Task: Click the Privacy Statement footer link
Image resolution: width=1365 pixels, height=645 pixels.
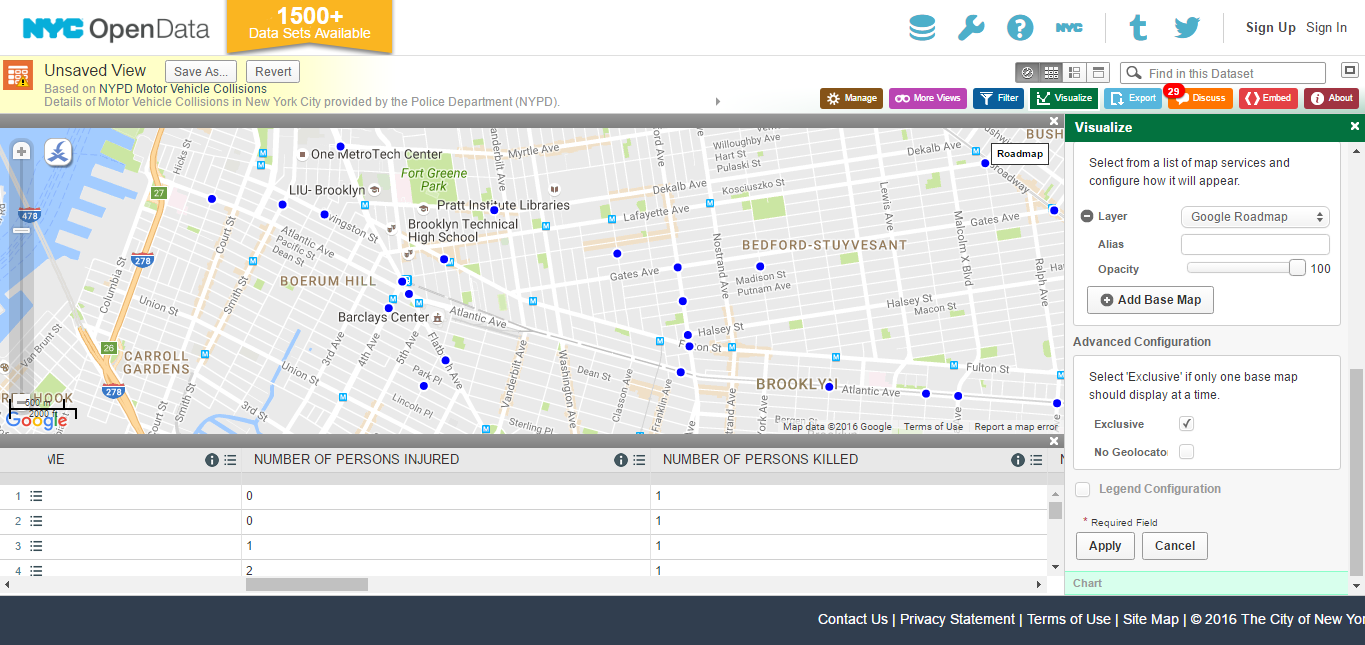Action: point(957,619)
